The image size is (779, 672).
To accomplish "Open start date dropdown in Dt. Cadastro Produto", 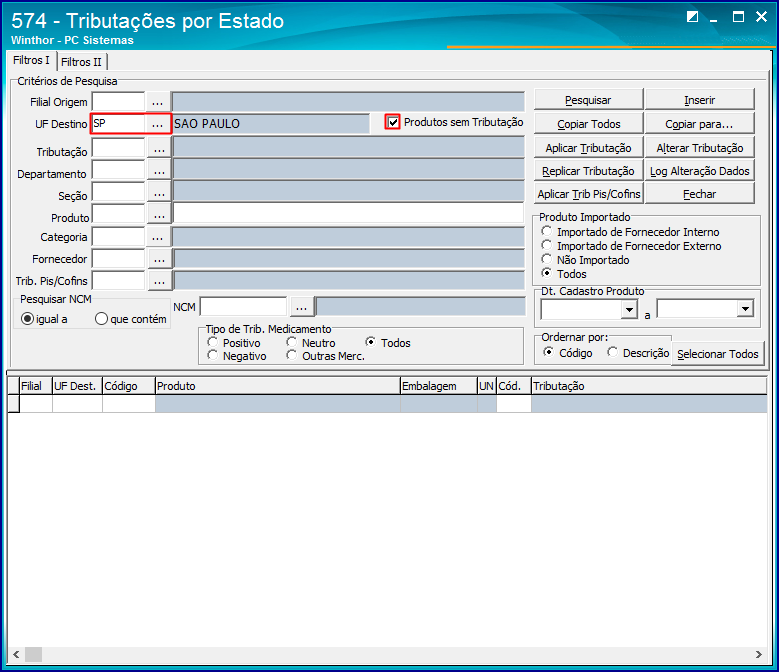I will point(629,310).
